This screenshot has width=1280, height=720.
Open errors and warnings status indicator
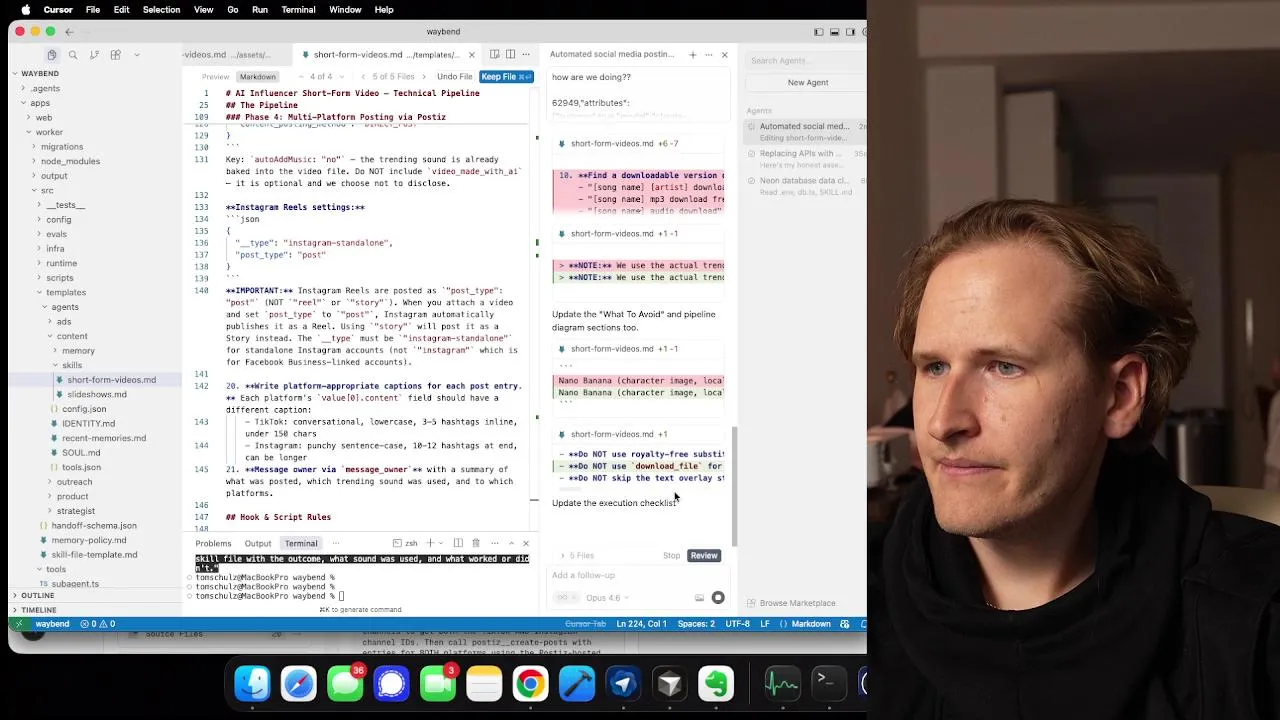coord(98,624)
